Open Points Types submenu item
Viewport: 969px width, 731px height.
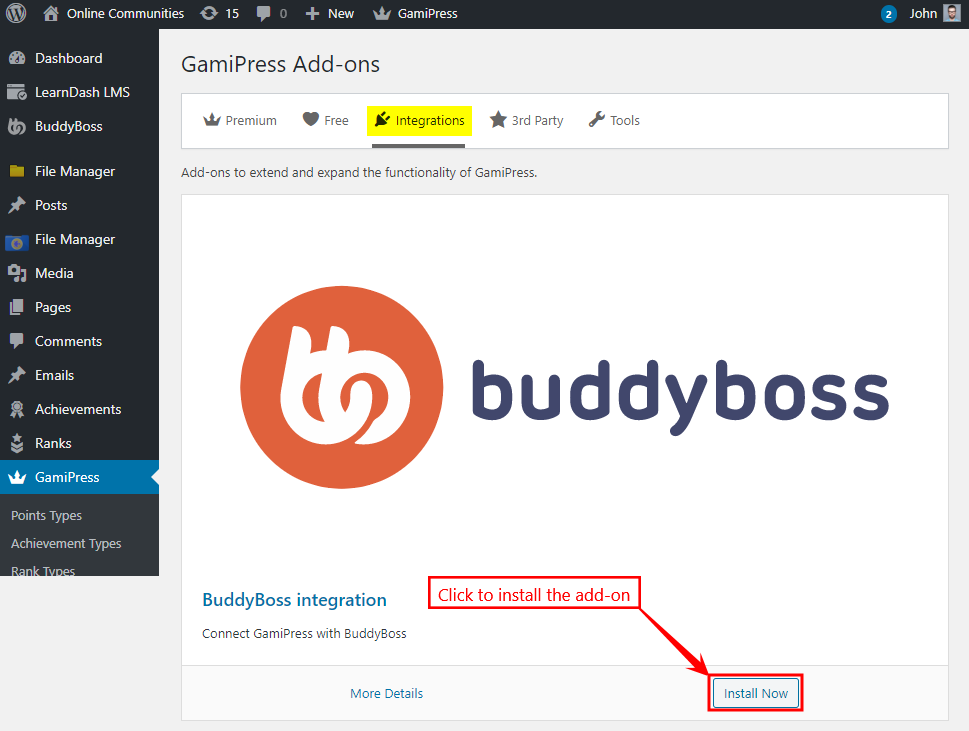pos(46,516)
